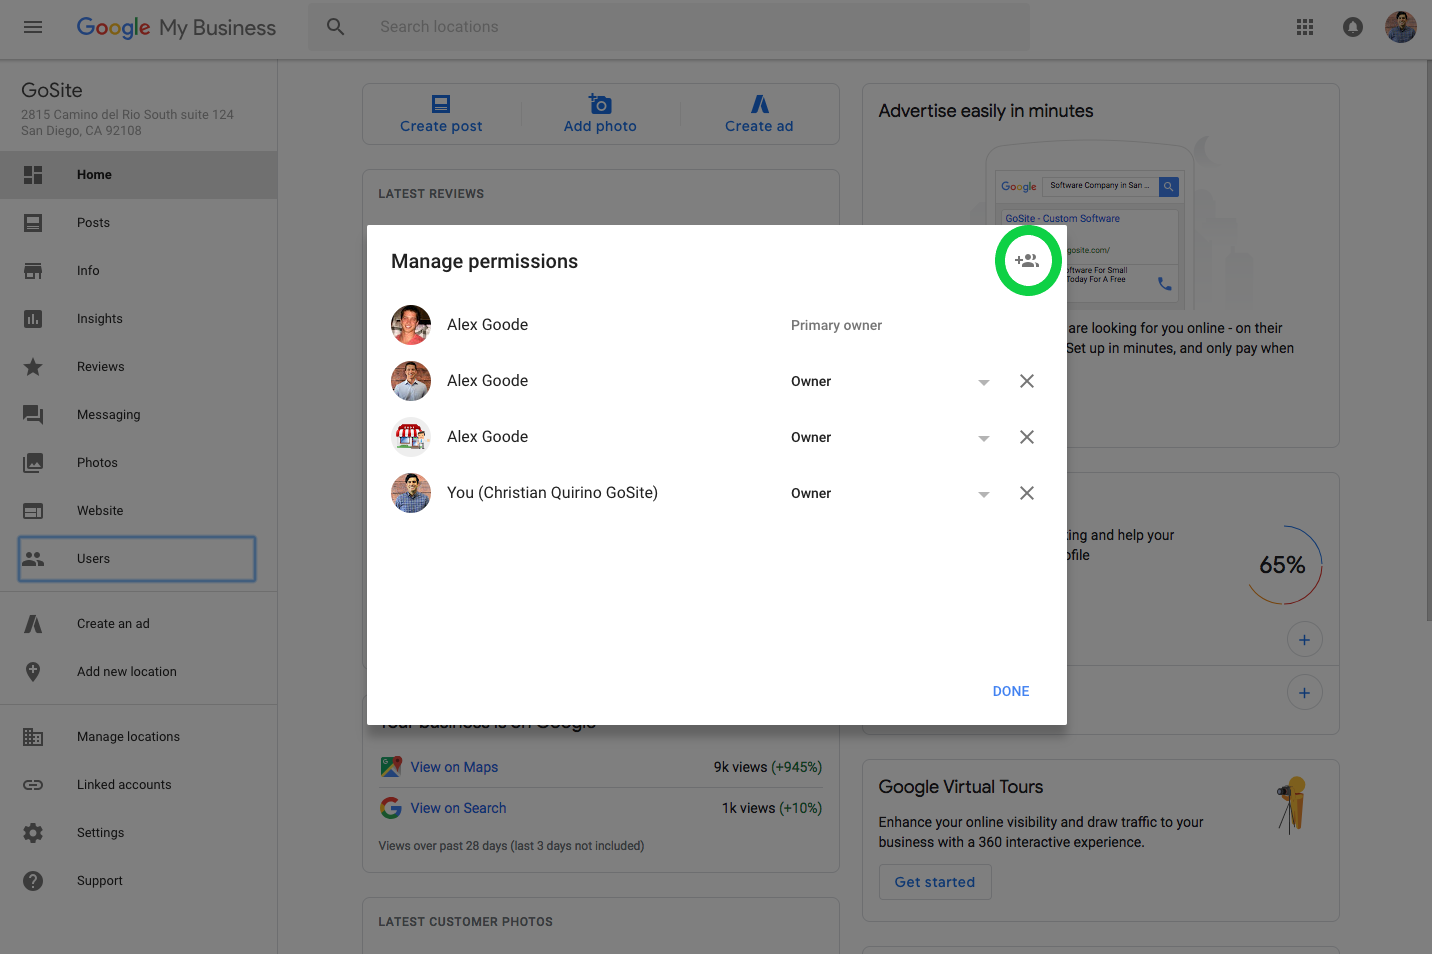1432x954 pixels.
Task: Open the Reviews menu item
Action: point(138,367)
